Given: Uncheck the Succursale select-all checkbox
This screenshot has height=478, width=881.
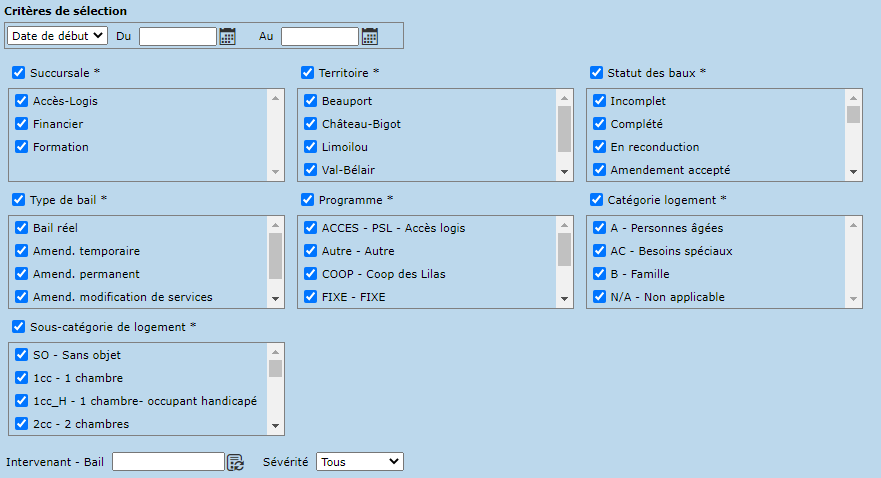Looking at the screenshot, I should [x=19, y=73].
